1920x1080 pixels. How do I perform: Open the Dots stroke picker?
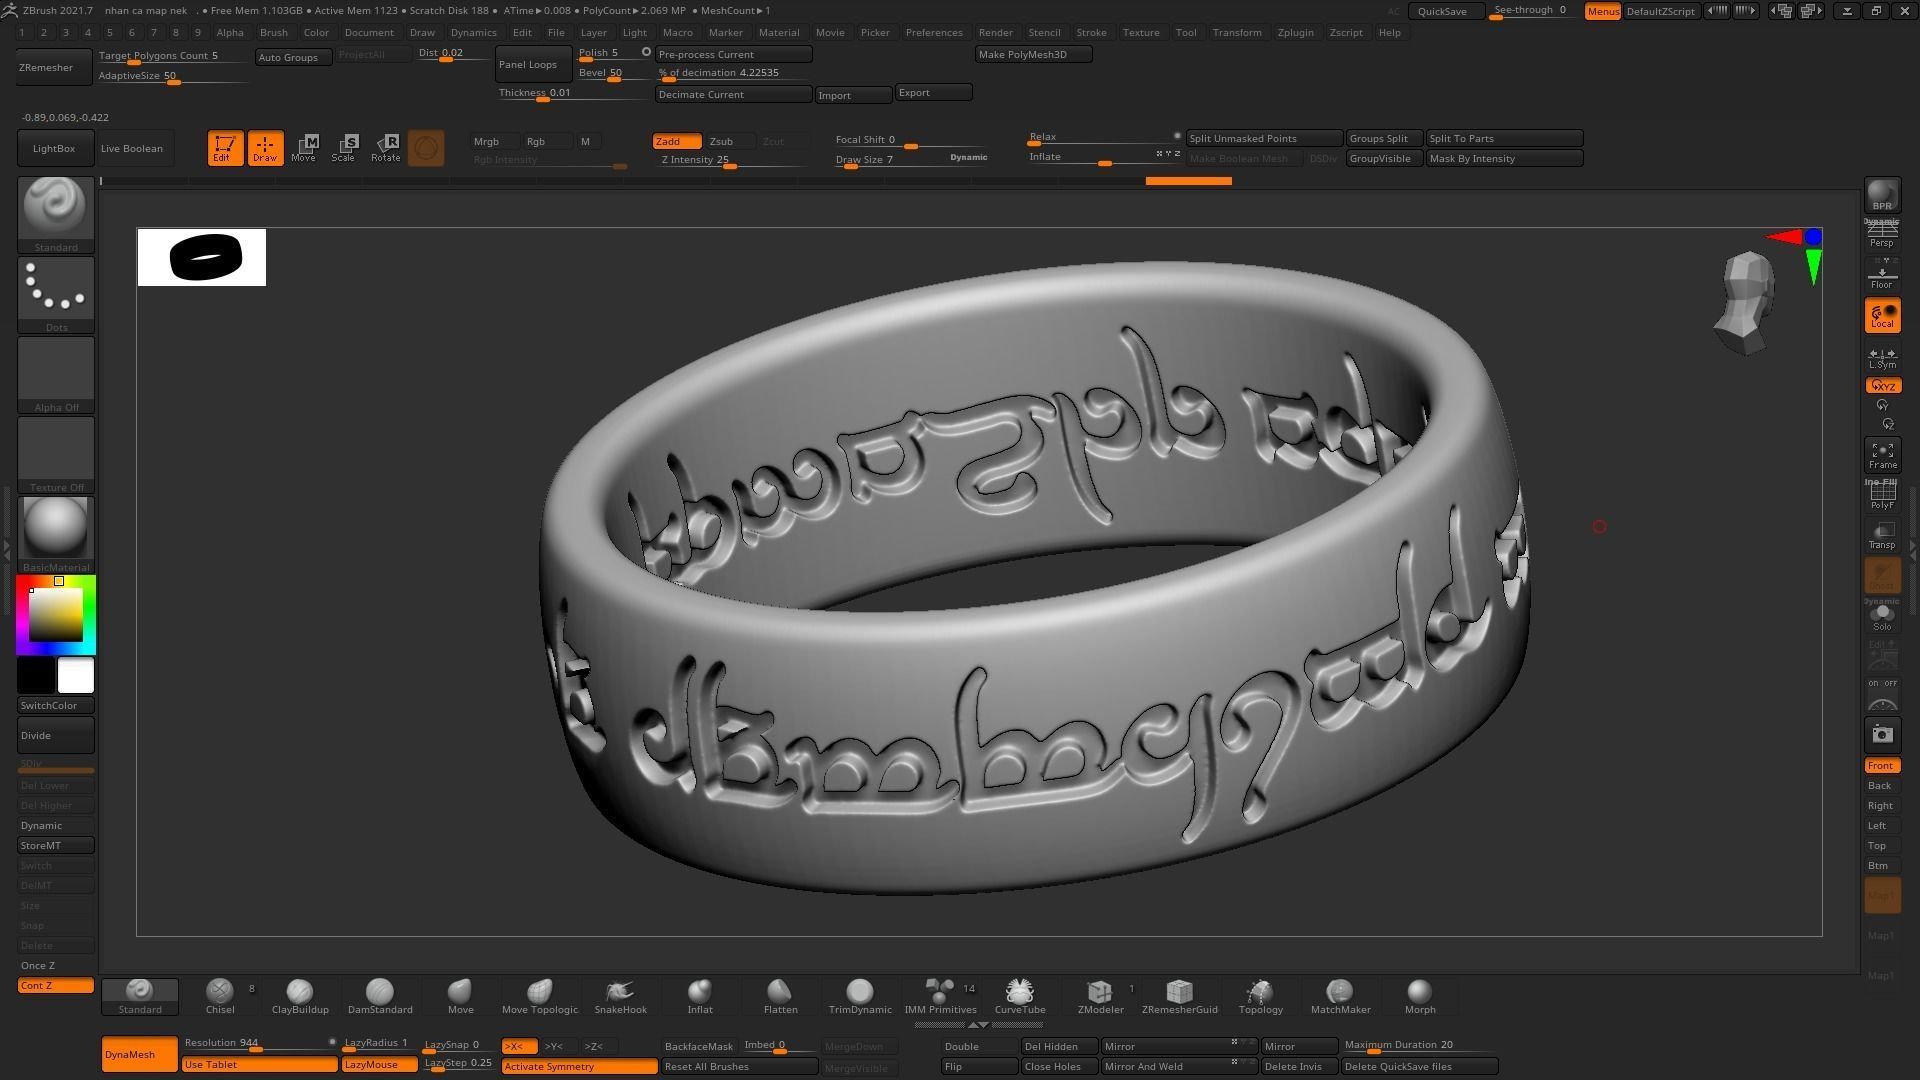point(56,294)
